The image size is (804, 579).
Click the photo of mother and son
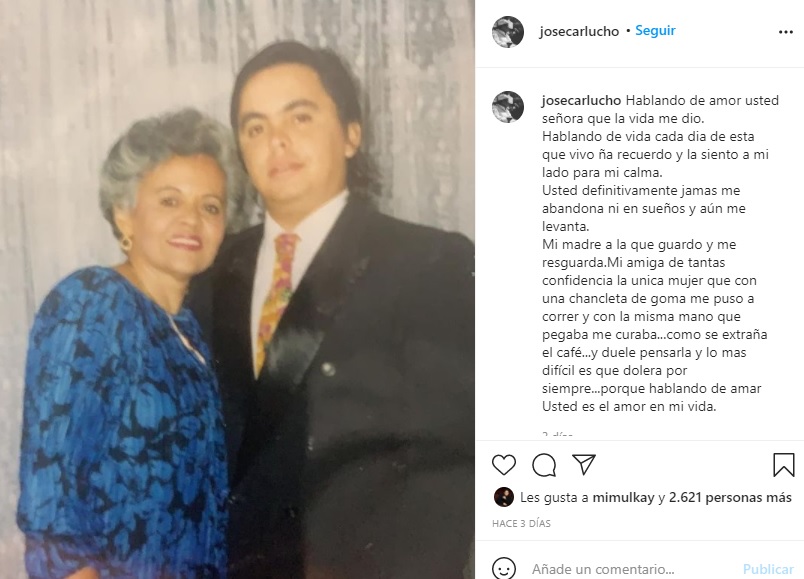coord(237,290)
